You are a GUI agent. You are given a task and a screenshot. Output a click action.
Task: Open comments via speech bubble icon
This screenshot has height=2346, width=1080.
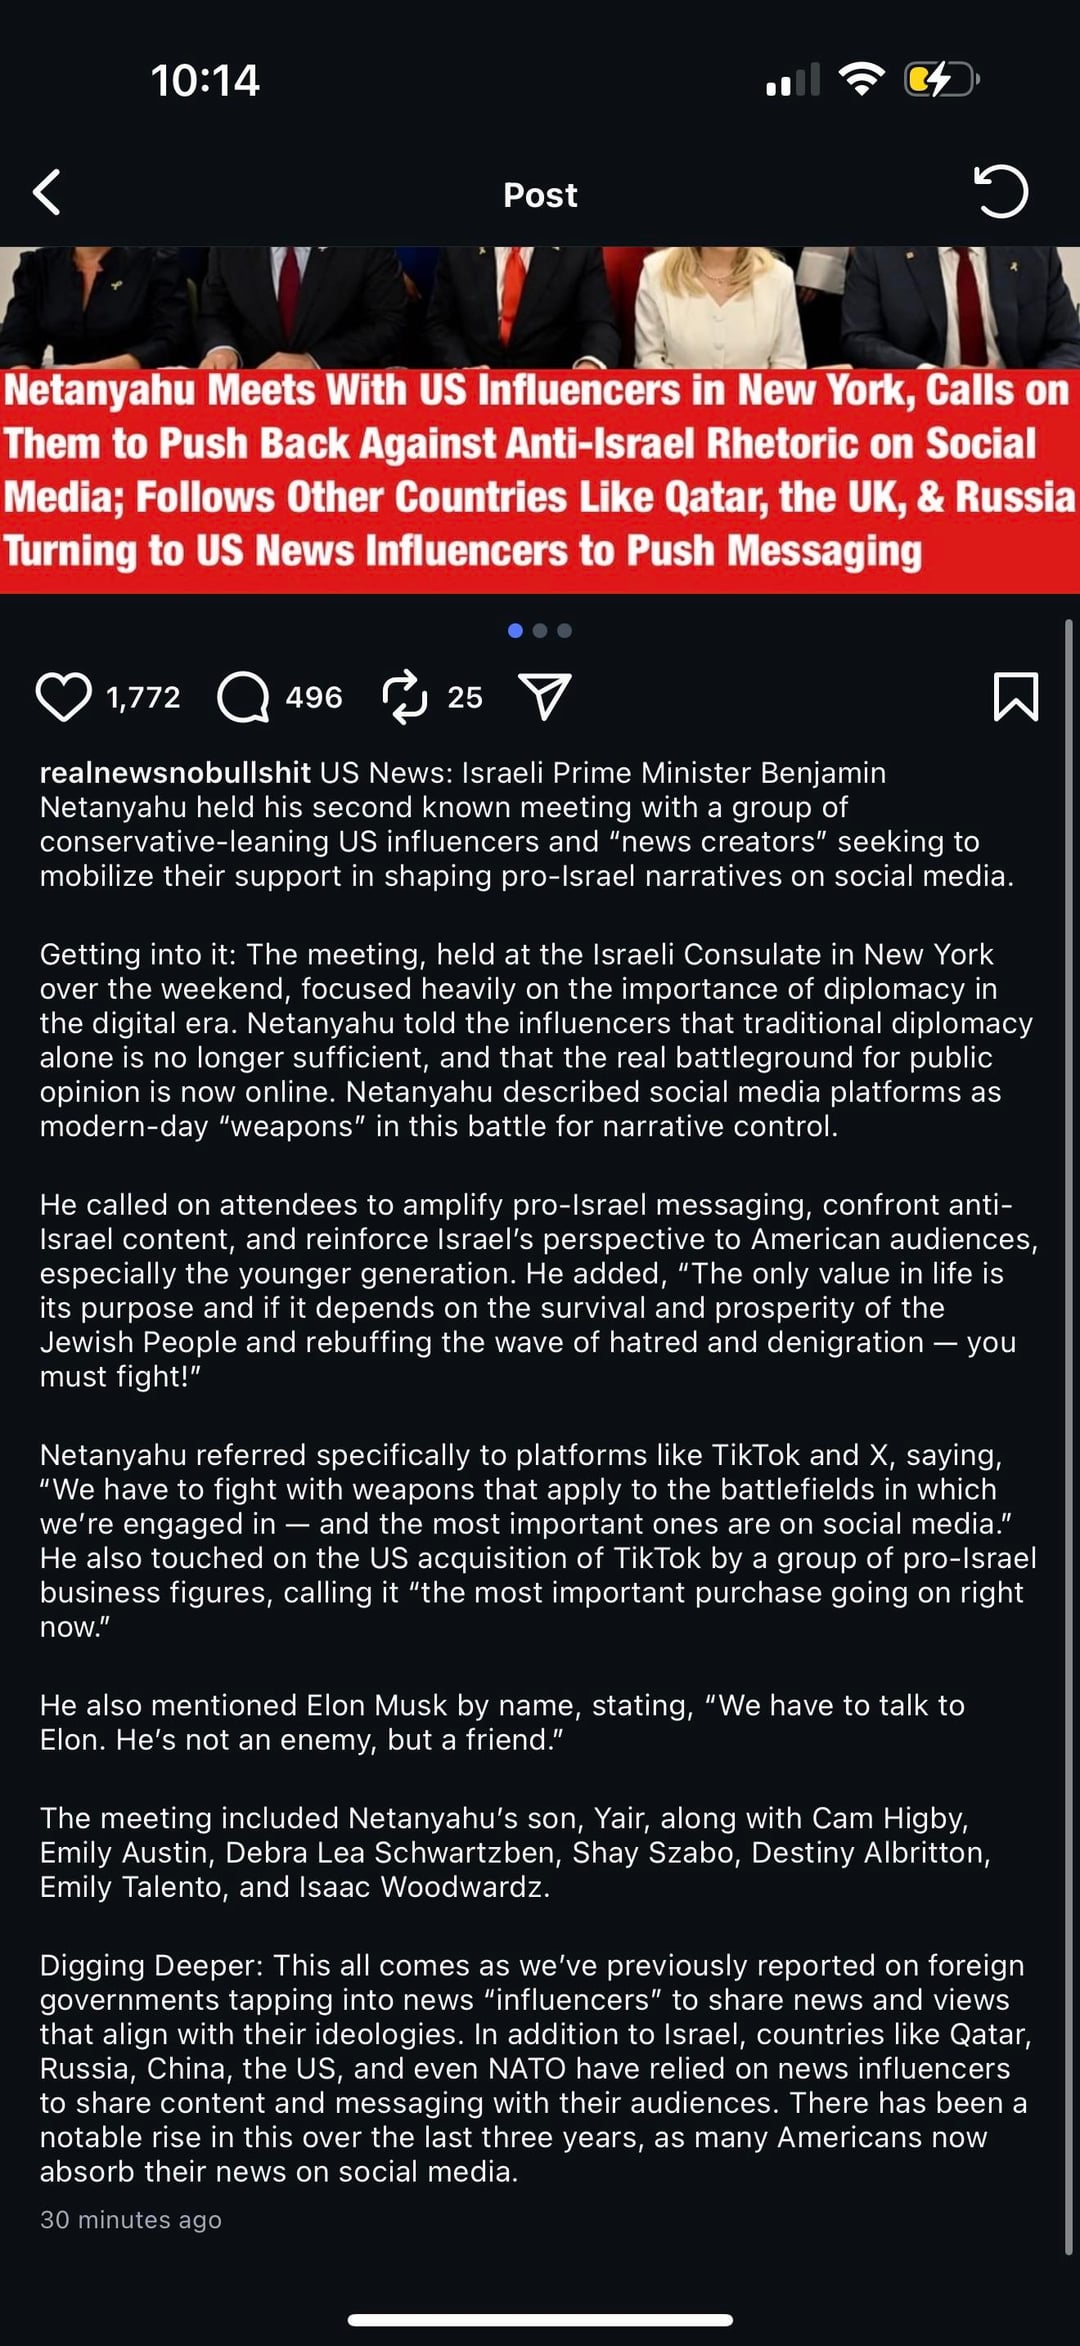click(244, 697)
